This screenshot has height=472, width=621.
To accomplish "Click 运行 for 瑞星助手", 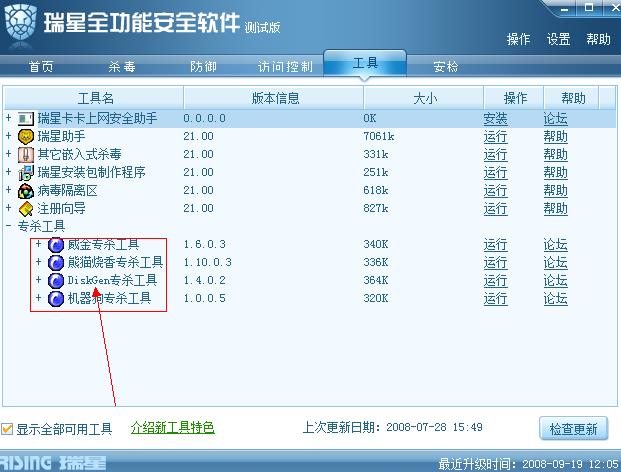I will click(x=495, y=137).
